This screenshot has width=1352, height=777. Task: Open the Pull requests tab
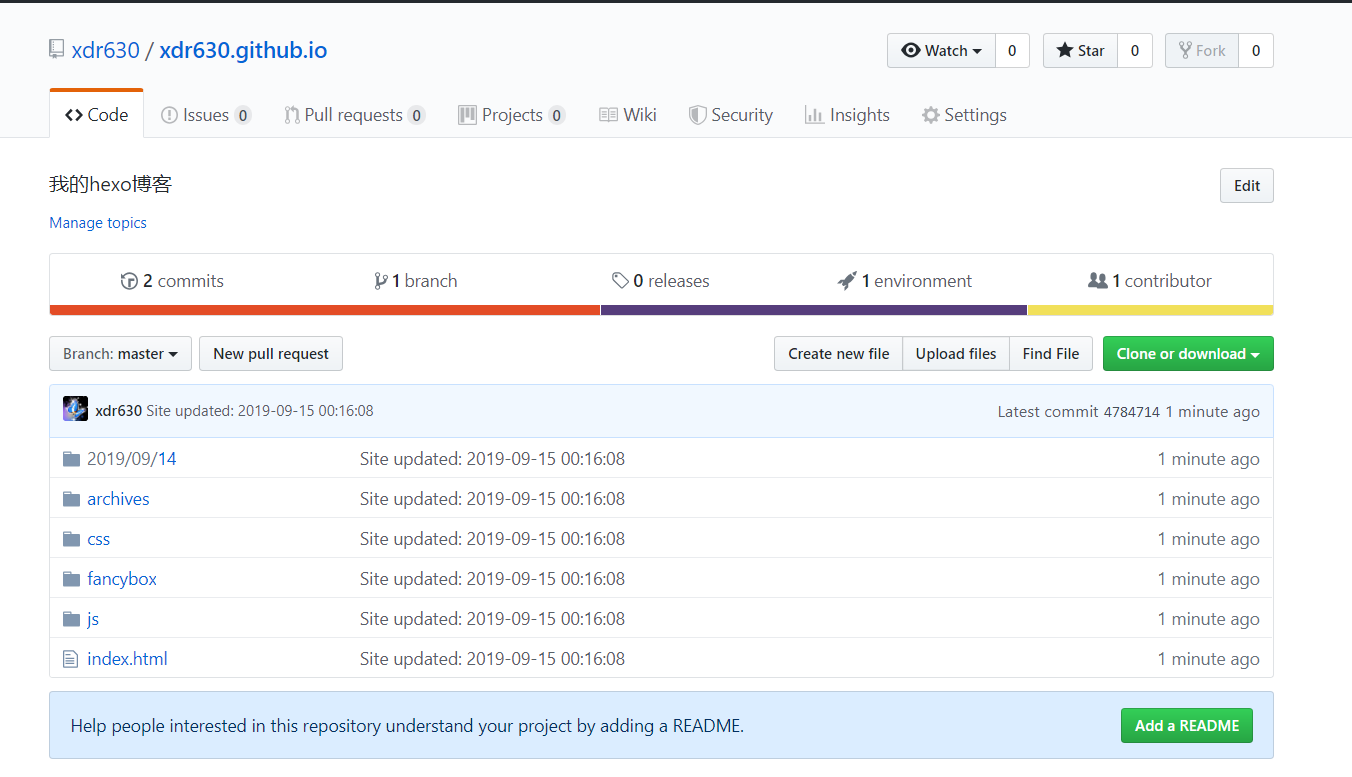(x=354, y=115)
